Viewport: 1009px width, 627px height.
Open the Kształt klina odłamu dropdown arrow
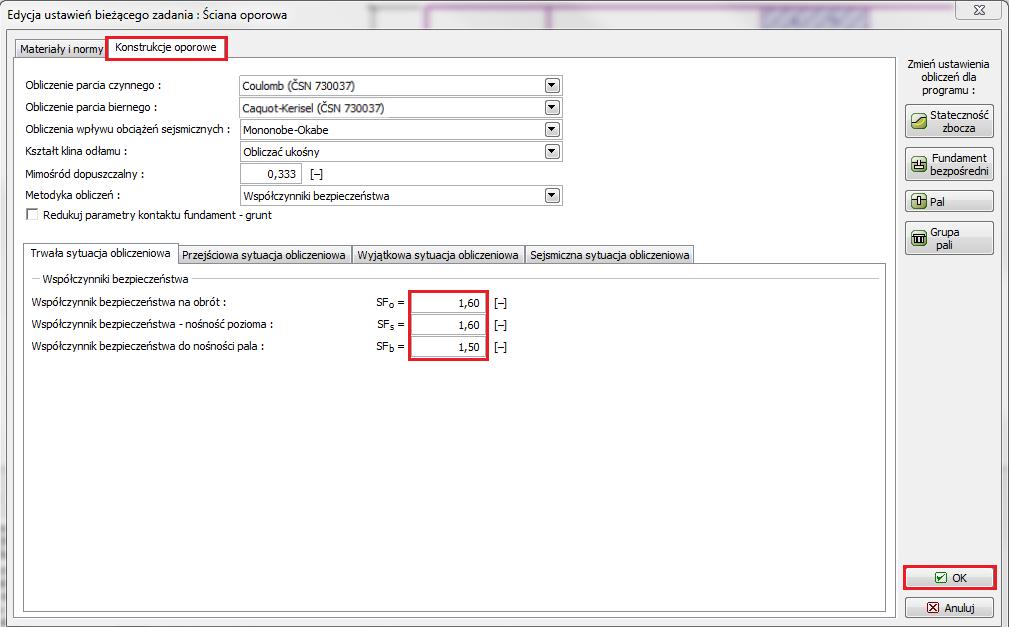tap(552, 151)
